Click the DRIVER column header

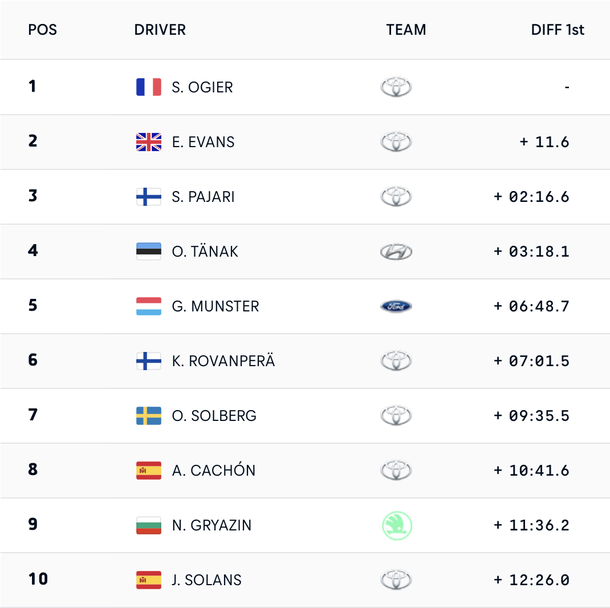click(160, 30)
